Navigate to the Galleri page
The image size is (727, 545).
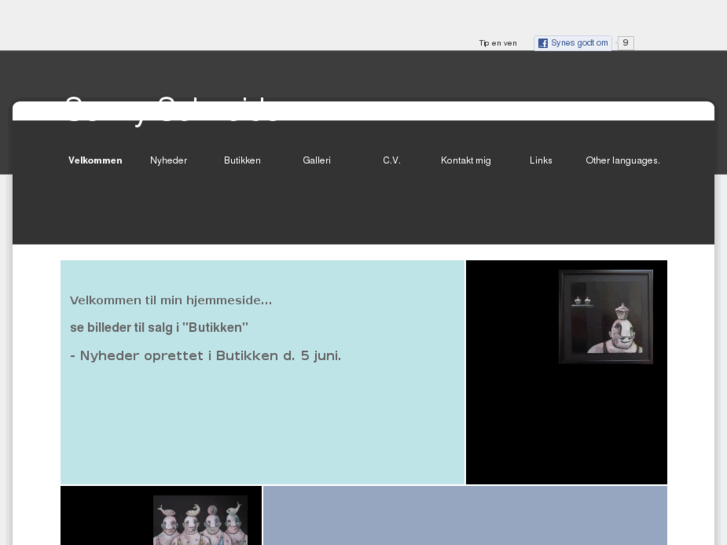coord(317,160)
